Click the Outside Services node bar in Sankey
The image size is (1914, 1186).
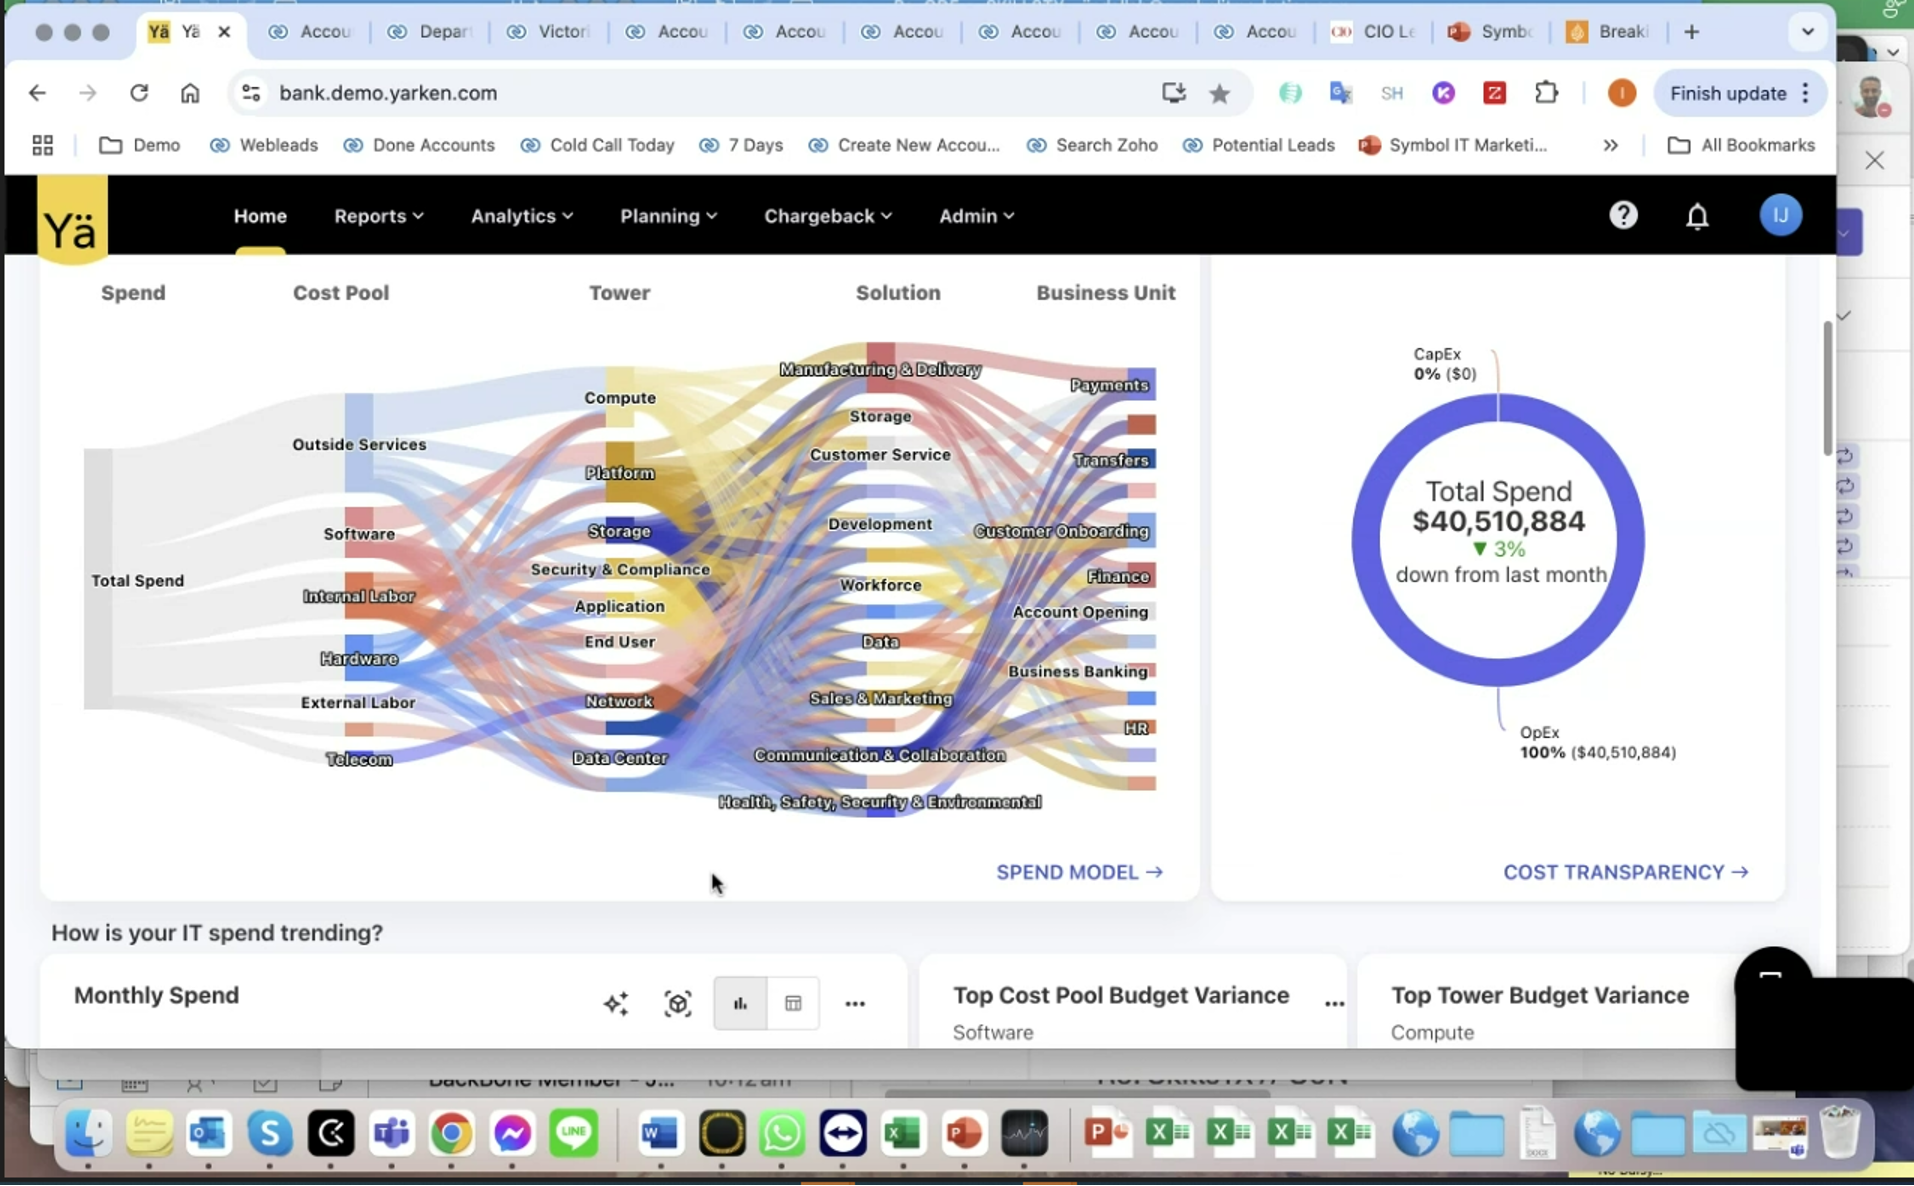(359, 443)
